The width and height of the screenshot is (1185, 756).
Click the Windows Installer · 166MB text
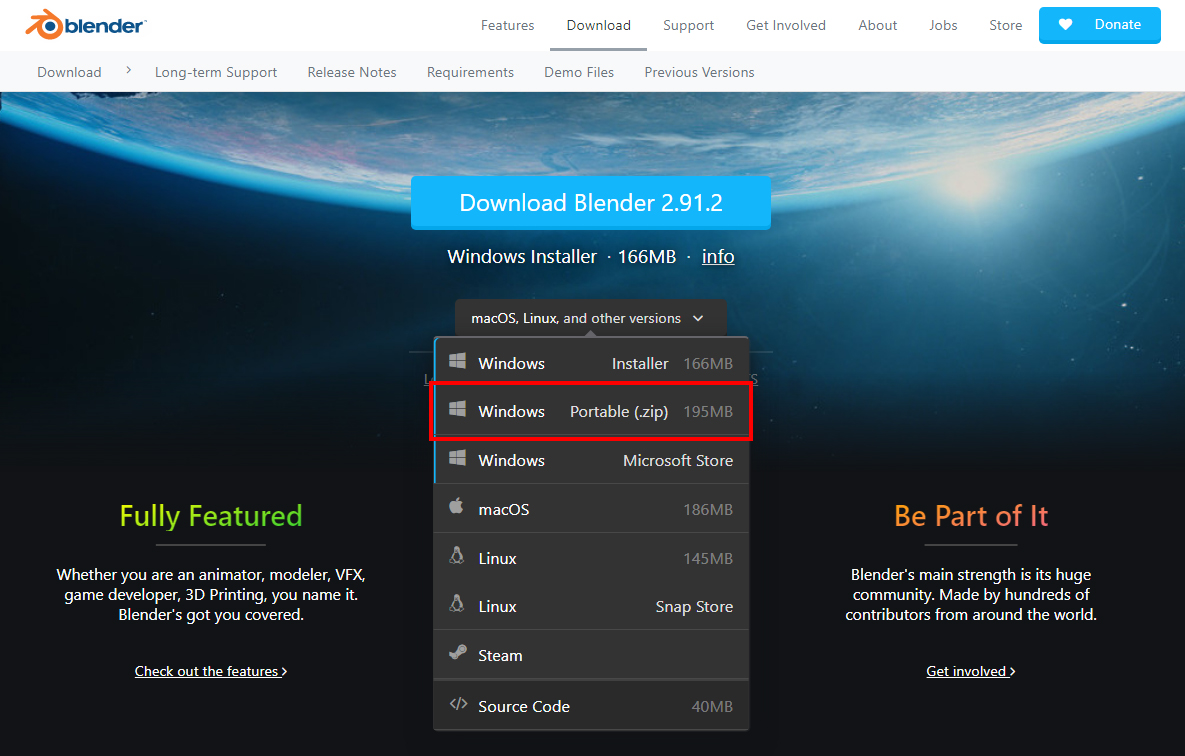coord(562,256)
